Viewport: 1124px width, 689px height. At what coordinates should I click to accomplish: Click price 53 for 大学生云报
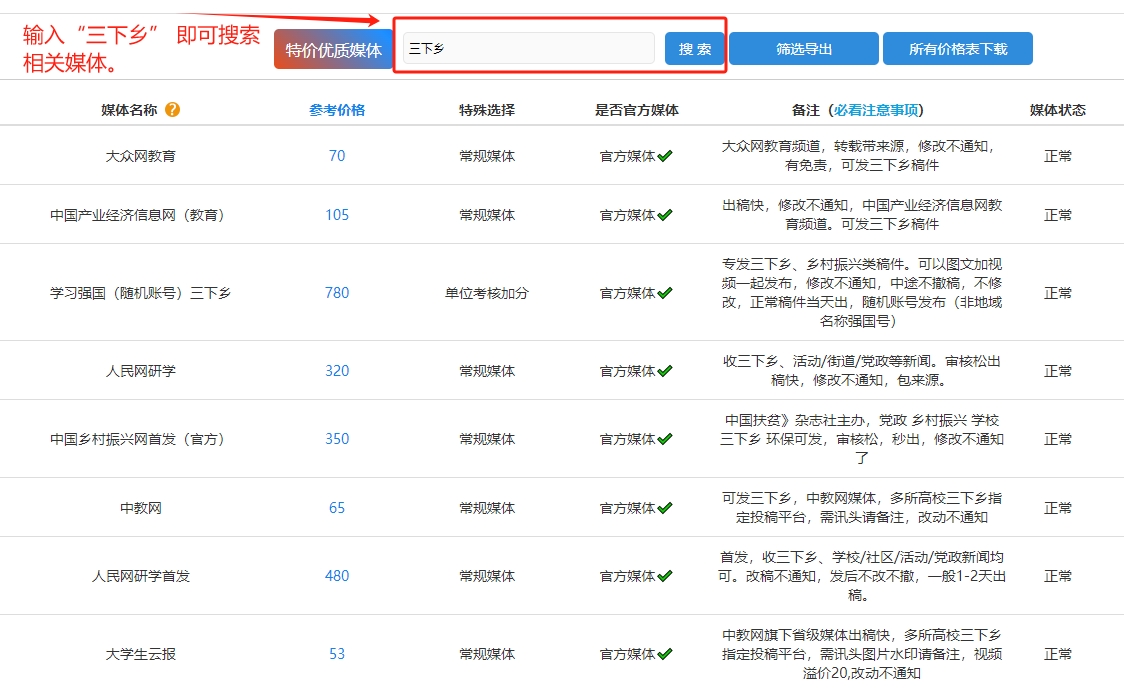(337, 654)
